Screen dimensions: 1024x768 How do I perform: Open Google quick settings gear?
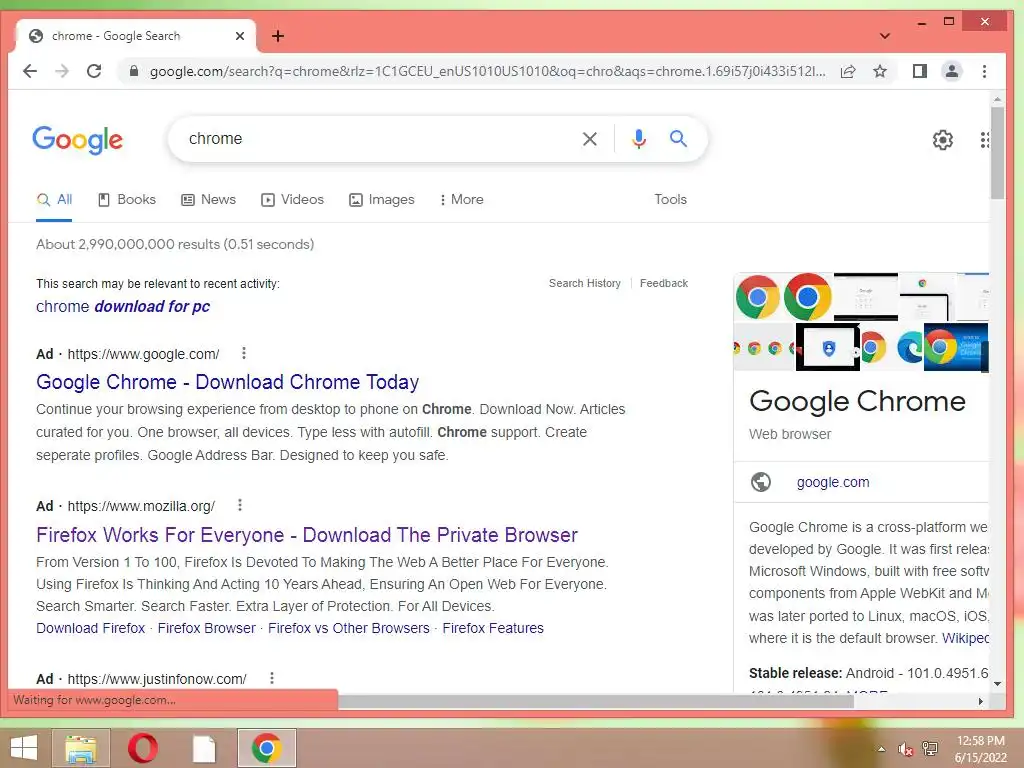[x=942, y=140]
